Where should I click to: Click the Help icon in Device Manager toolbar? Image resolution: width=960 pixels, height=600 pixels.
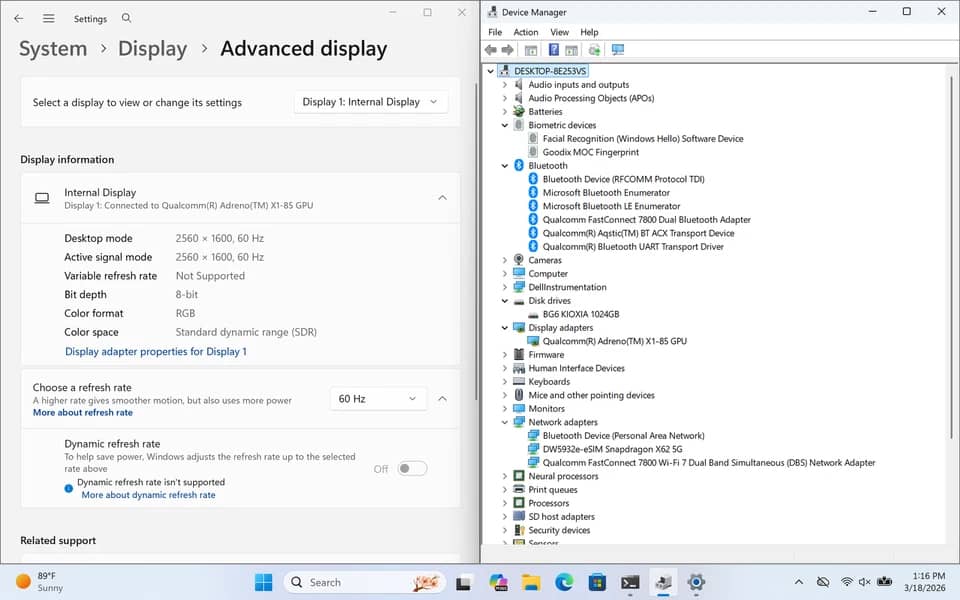(x=553, y=50)
